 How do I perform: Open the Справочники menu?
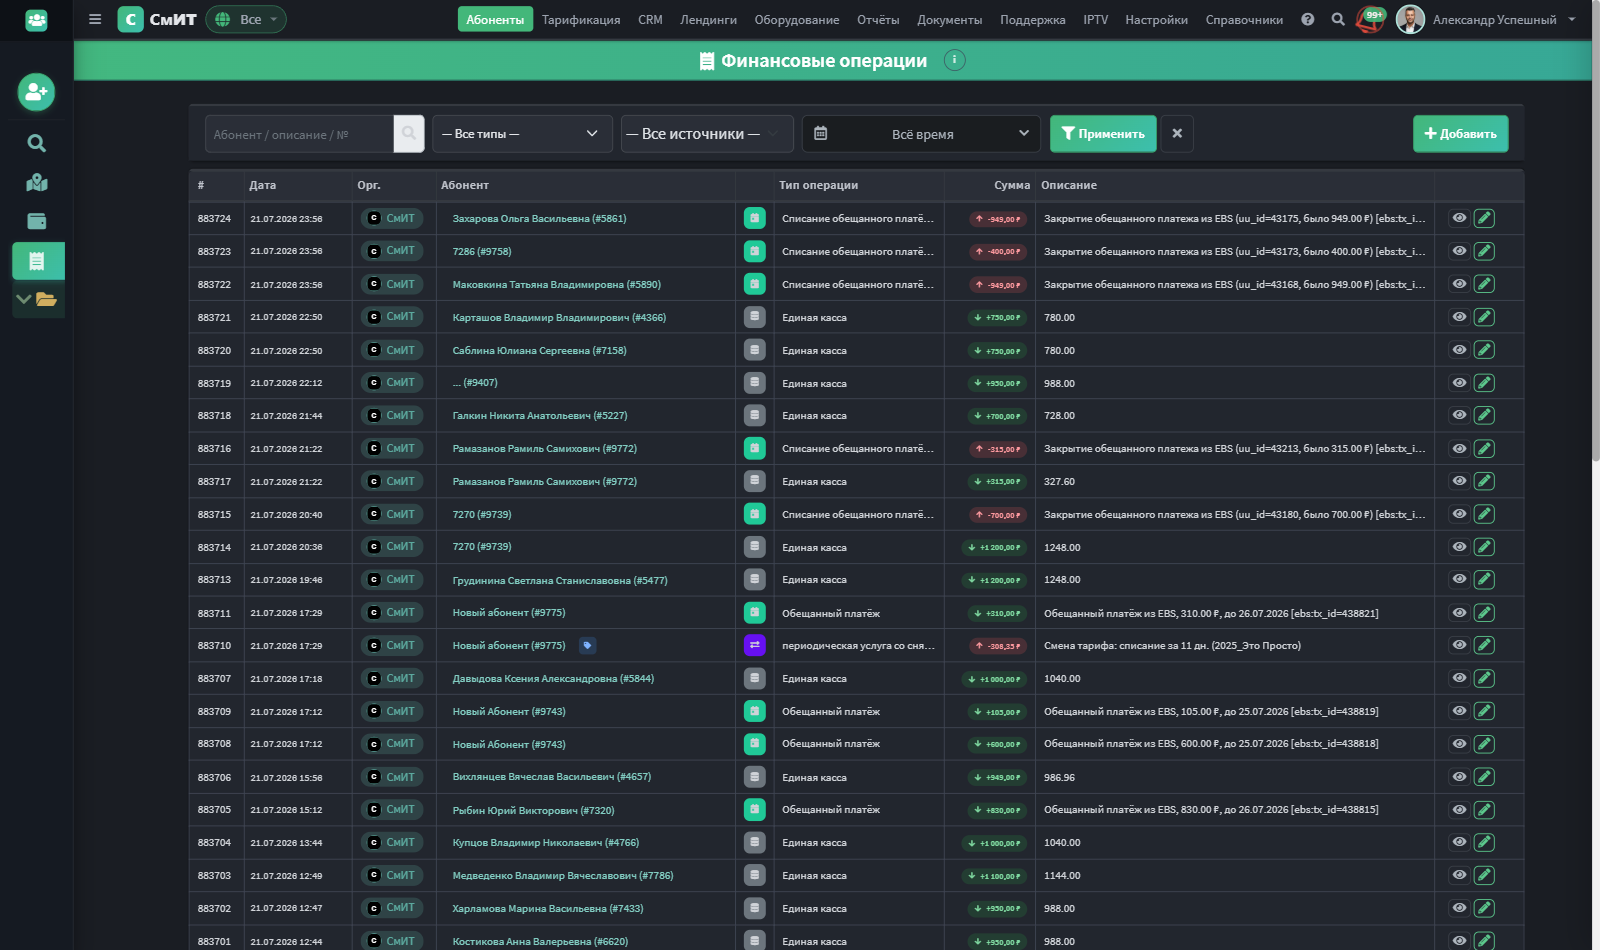click(1244, 19)
